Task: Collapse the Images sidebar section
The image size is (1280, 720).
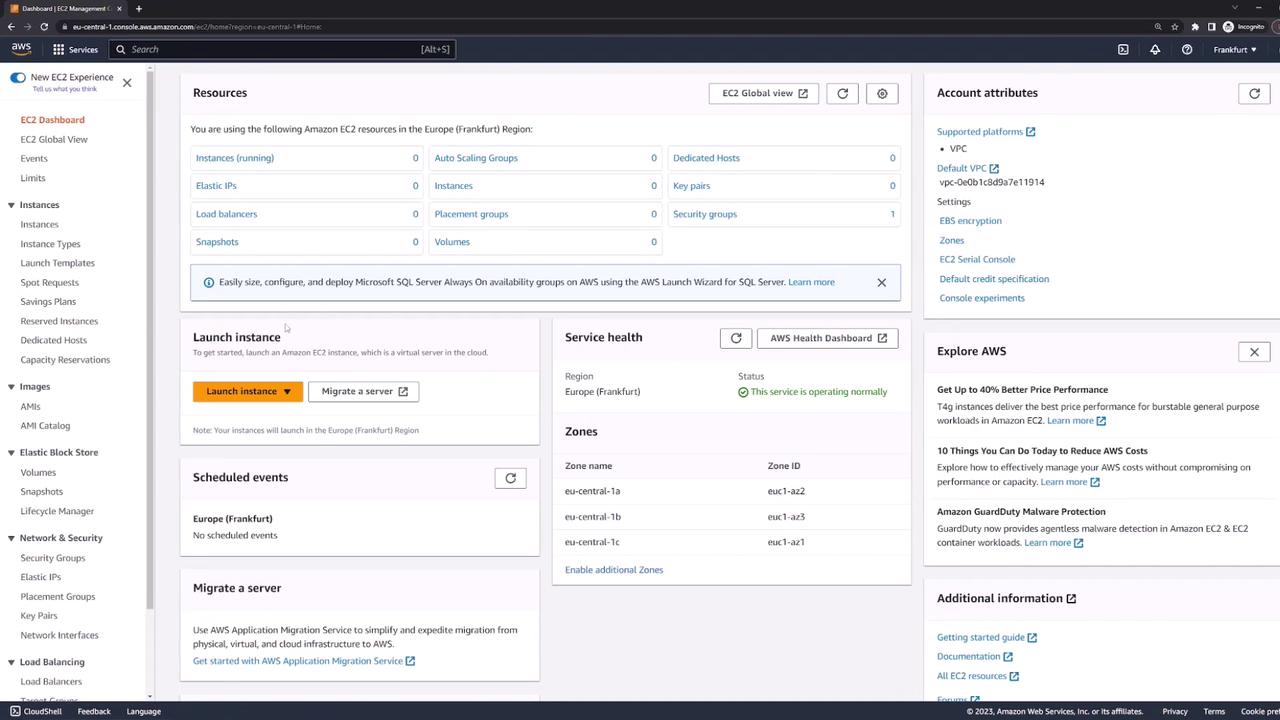Action: (11, 387)
